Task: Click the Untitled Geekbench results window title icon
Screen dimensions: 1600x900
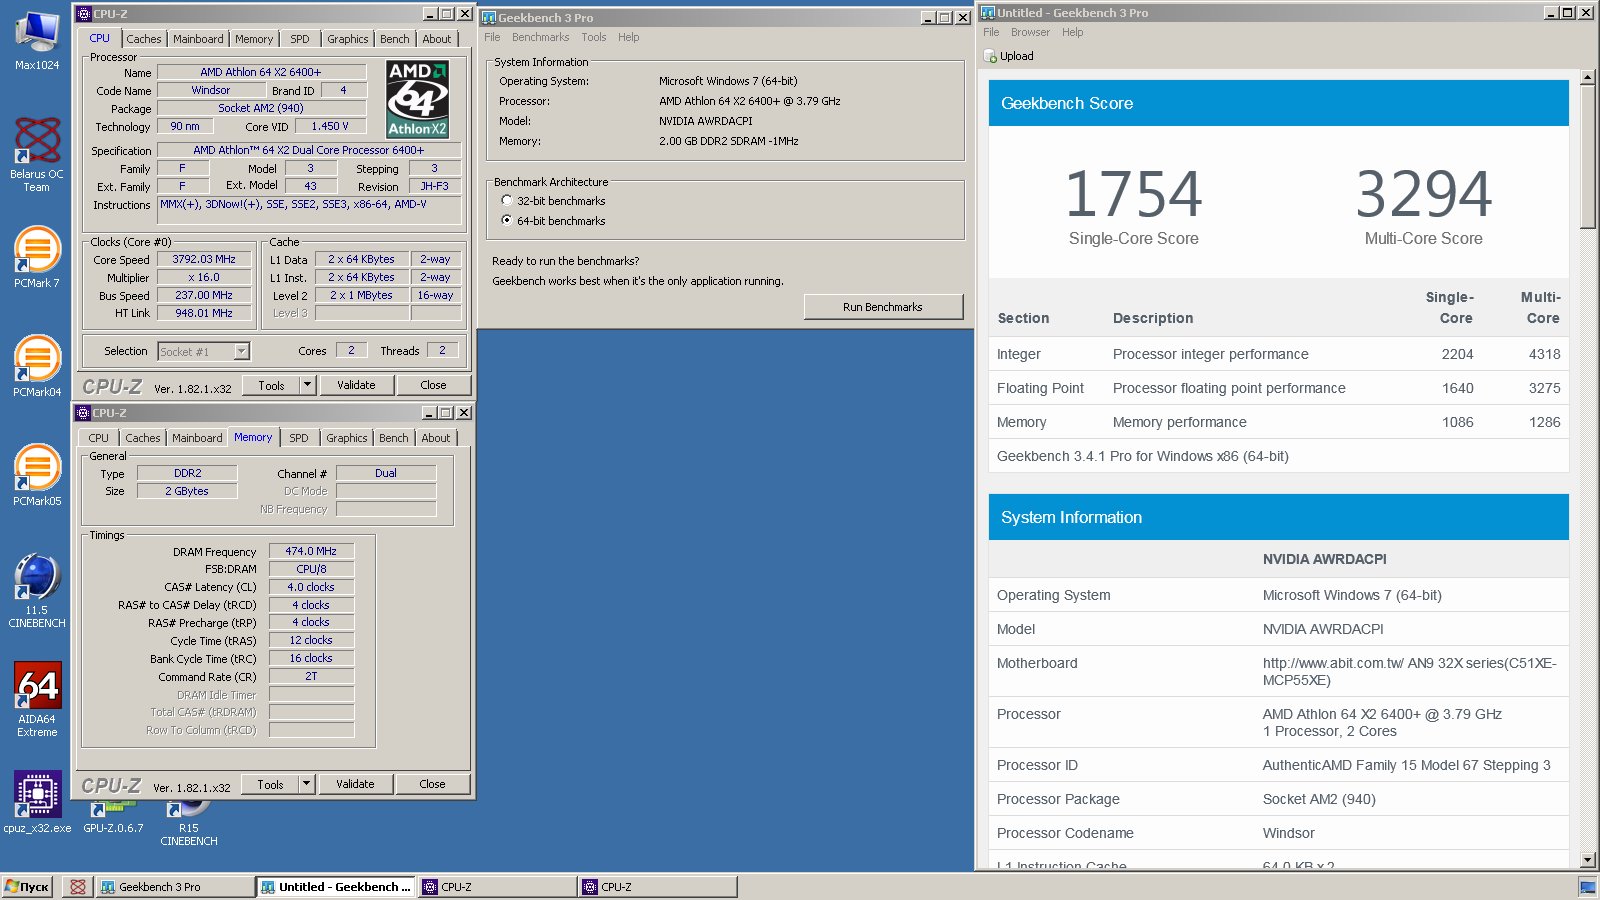Action: point(988,13)
